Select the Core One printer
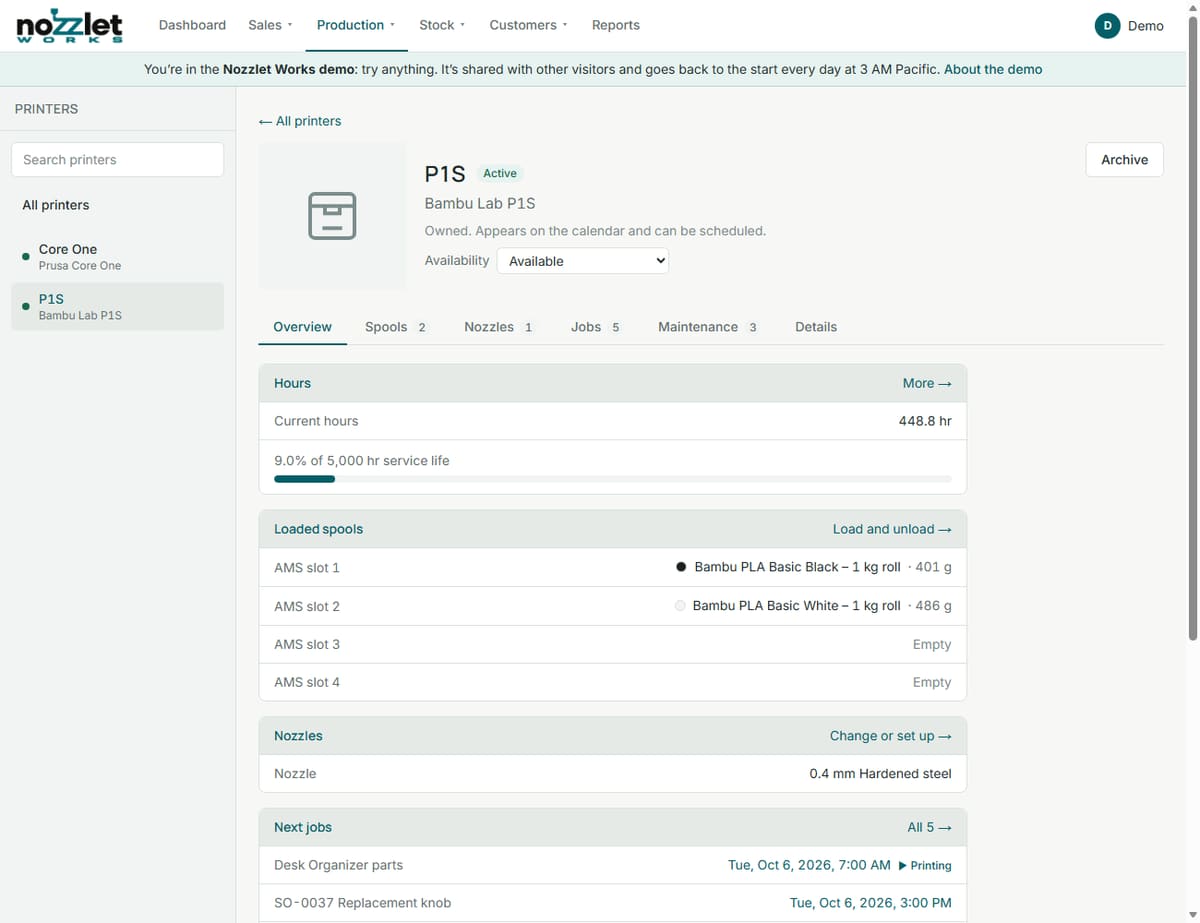1200x923 pixels. click(x=117, y=257)
